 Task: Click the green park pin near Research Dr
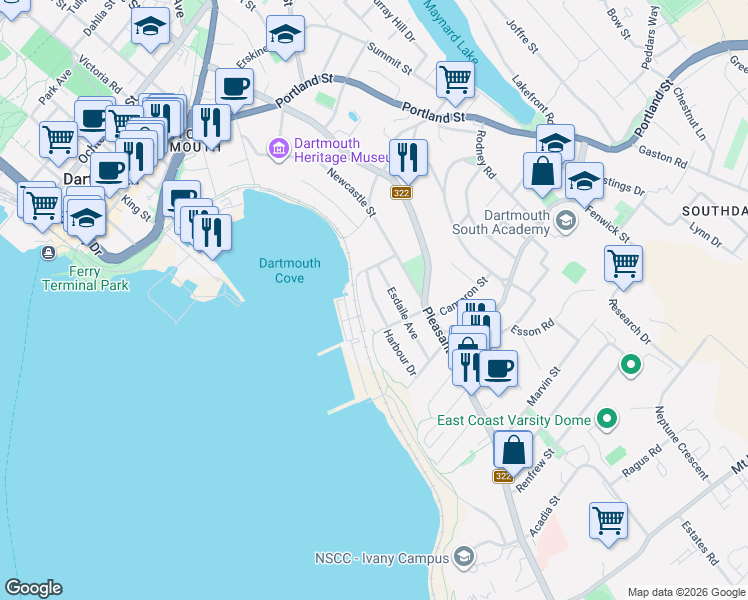click(631, 365)
